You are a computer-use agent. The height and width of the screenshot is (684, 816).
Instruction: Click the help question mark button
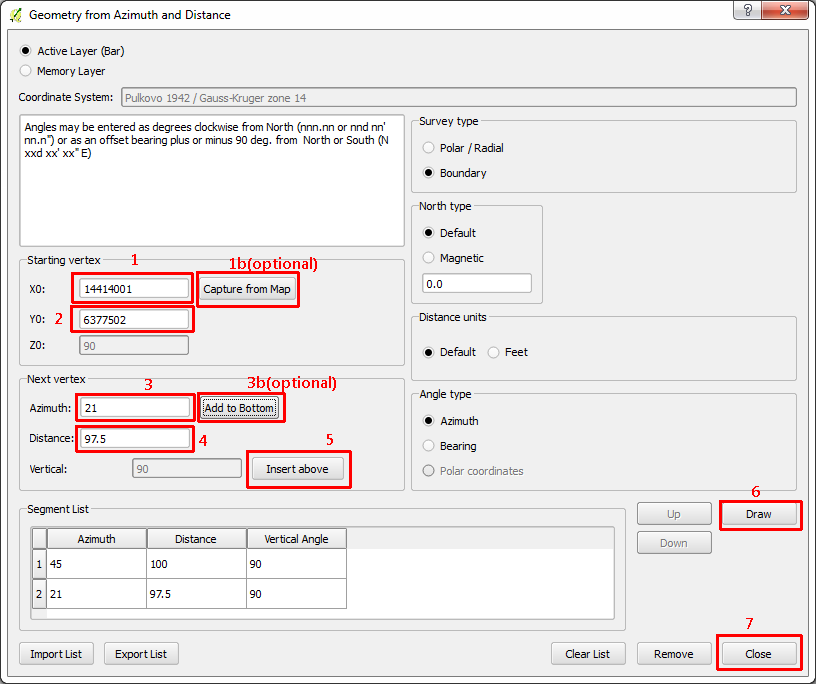(x=747, y=9)
